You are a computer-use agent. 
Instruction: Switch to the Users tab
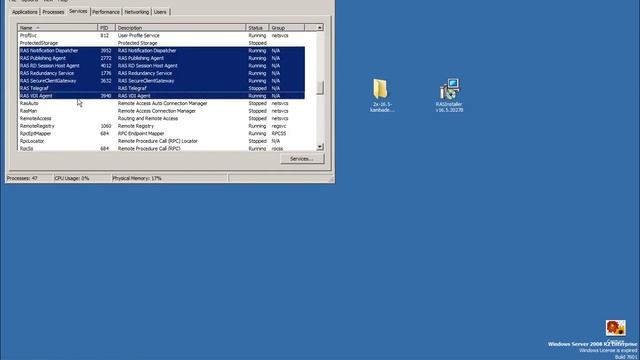click(x=160, y=12)
